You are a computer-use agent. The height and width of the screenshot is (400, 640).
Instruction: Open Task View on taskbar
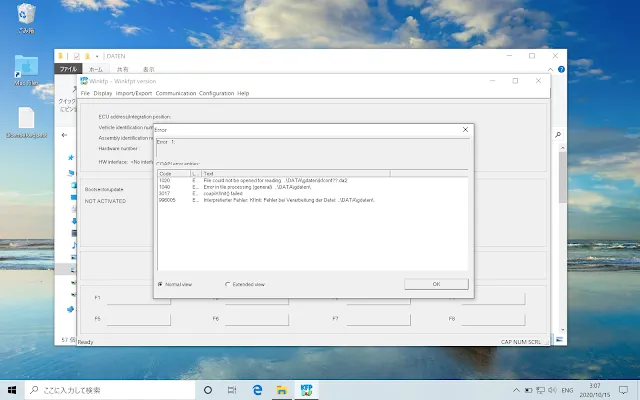point(232,390)
